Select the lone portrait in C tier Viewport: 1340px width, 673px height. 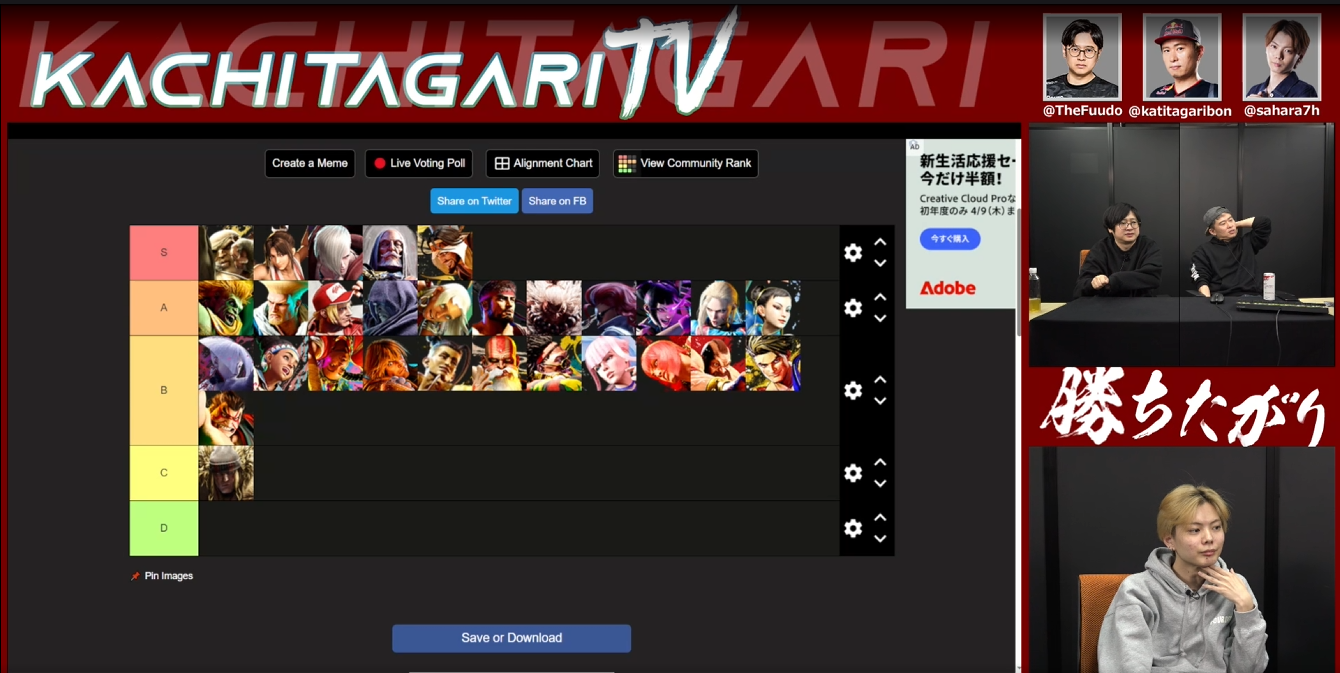(x=226, y=473)
